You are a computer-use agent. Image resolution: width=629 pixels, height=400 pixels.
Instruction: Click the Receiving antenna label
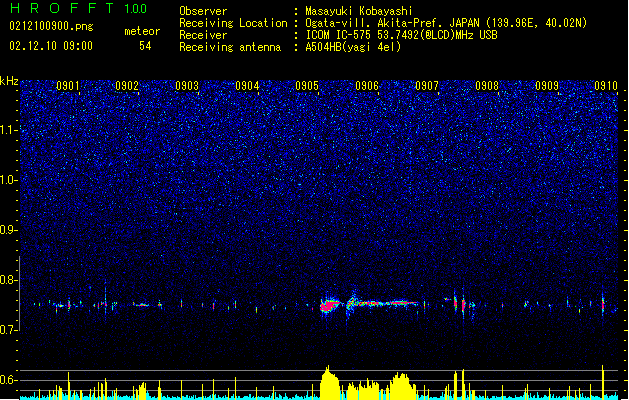tap(230, 47)
